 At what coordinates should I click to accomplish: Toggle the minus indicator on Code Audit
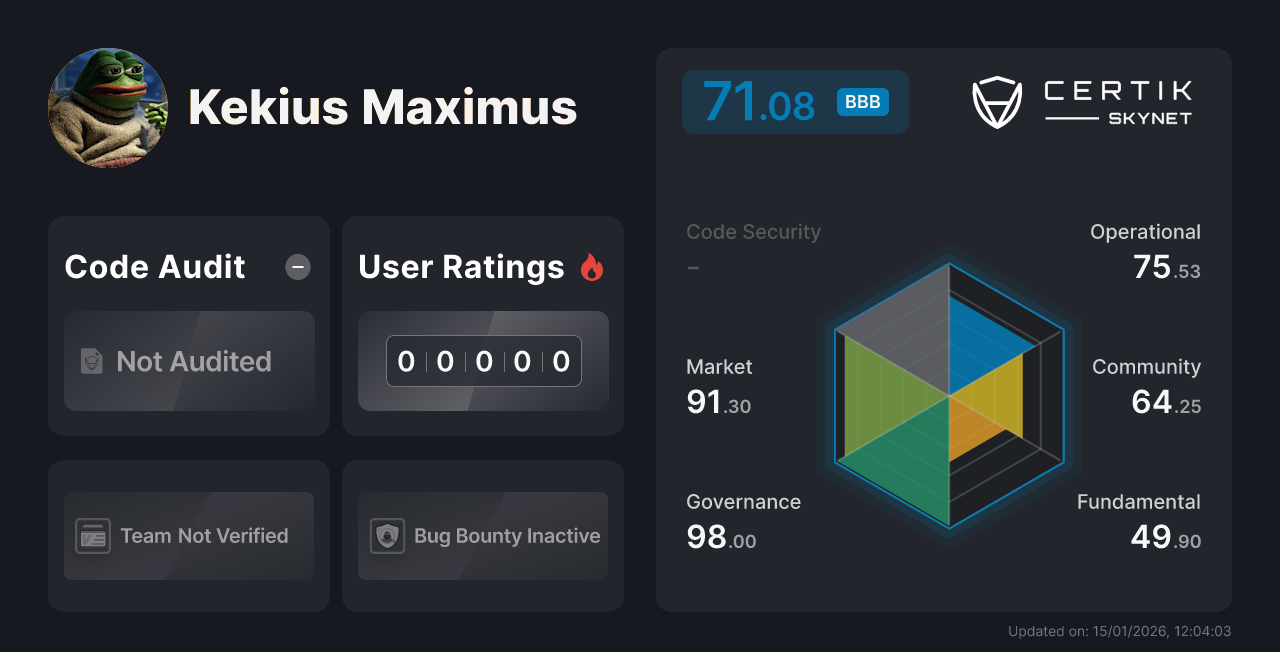pos(297,266)
